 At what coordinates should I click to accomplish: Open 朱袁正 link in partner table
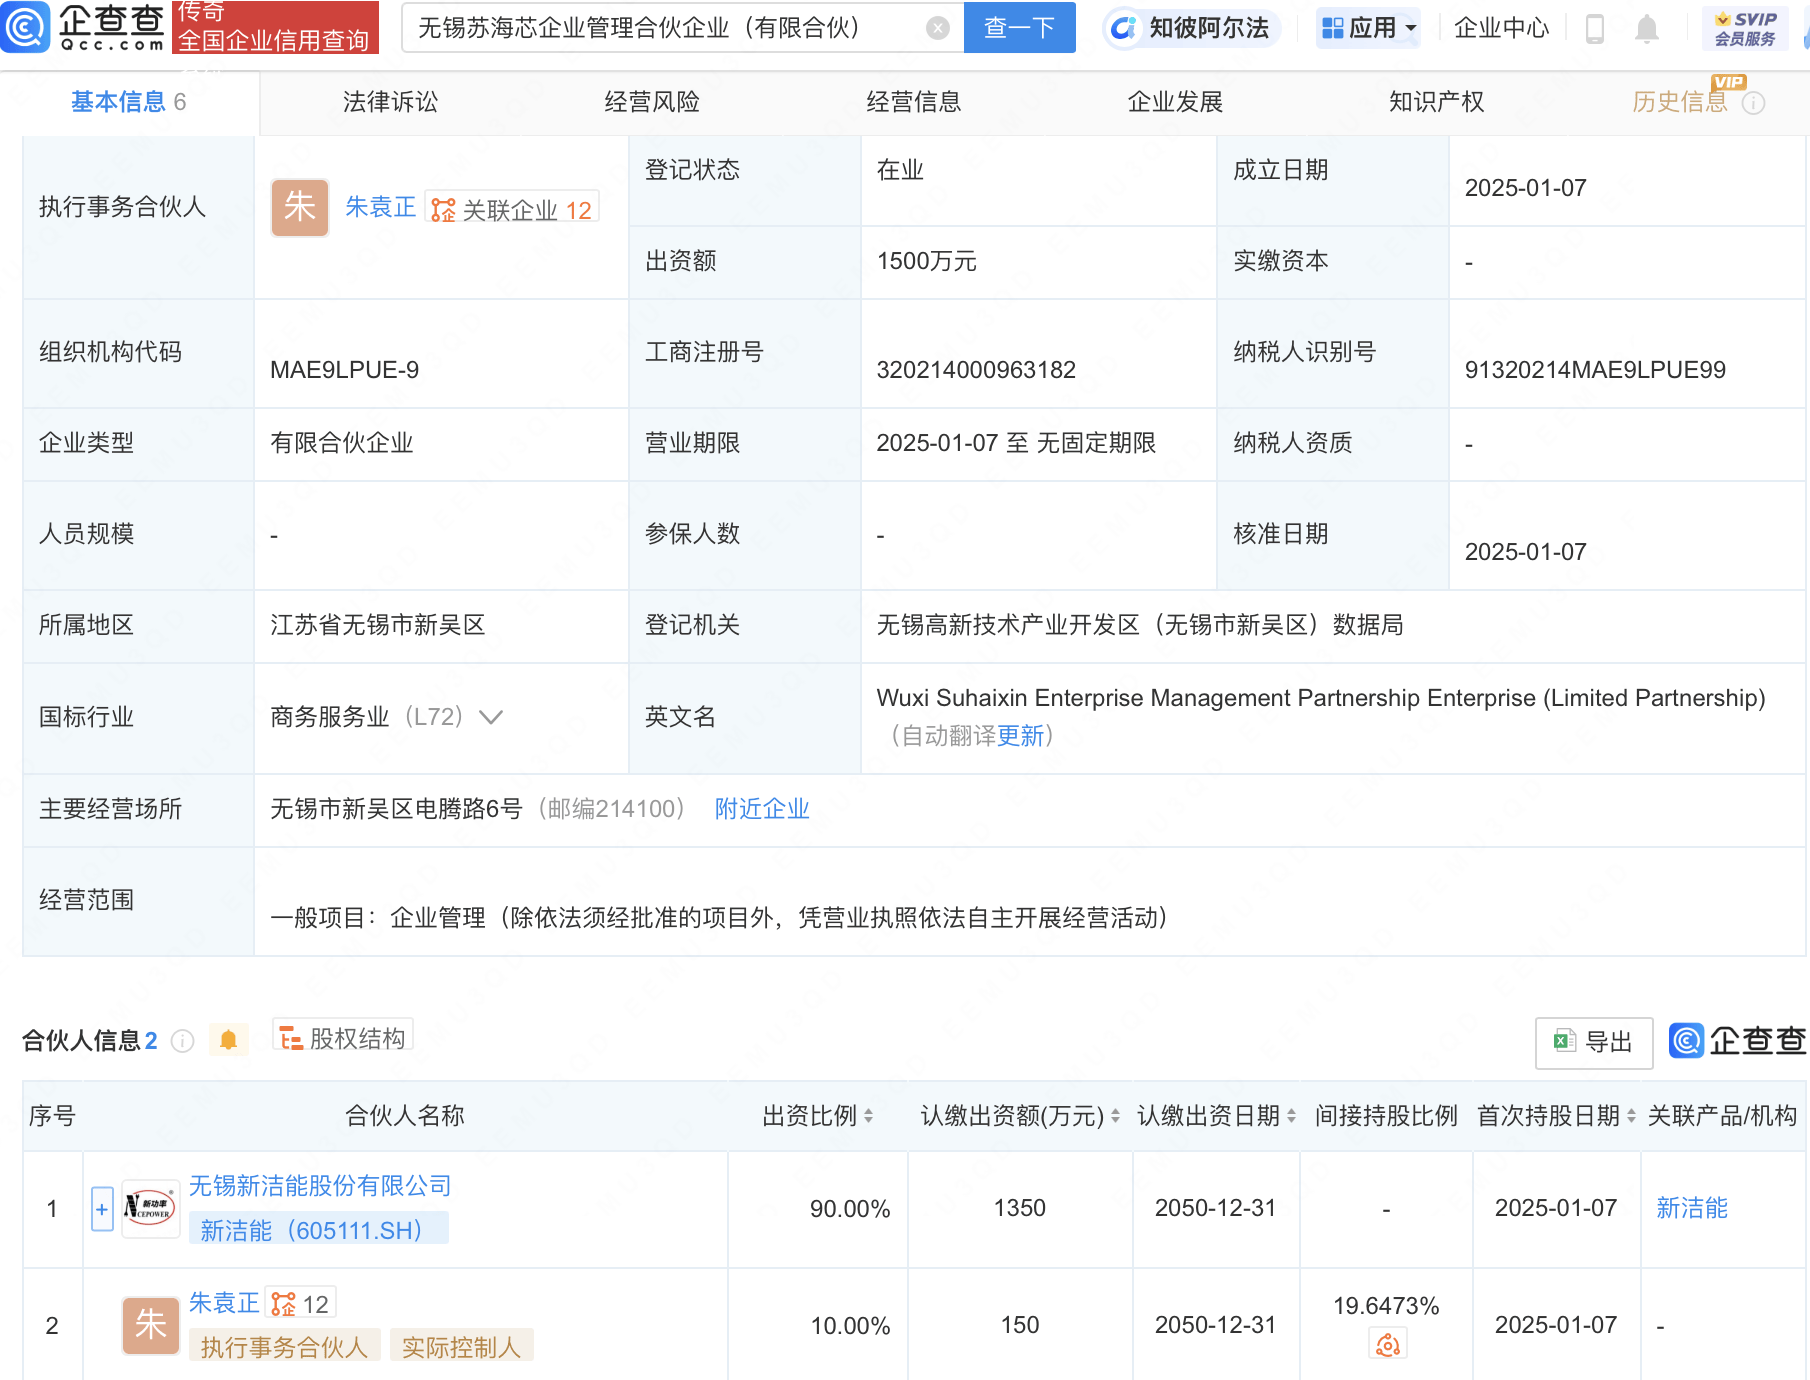tap(224, 1303)
